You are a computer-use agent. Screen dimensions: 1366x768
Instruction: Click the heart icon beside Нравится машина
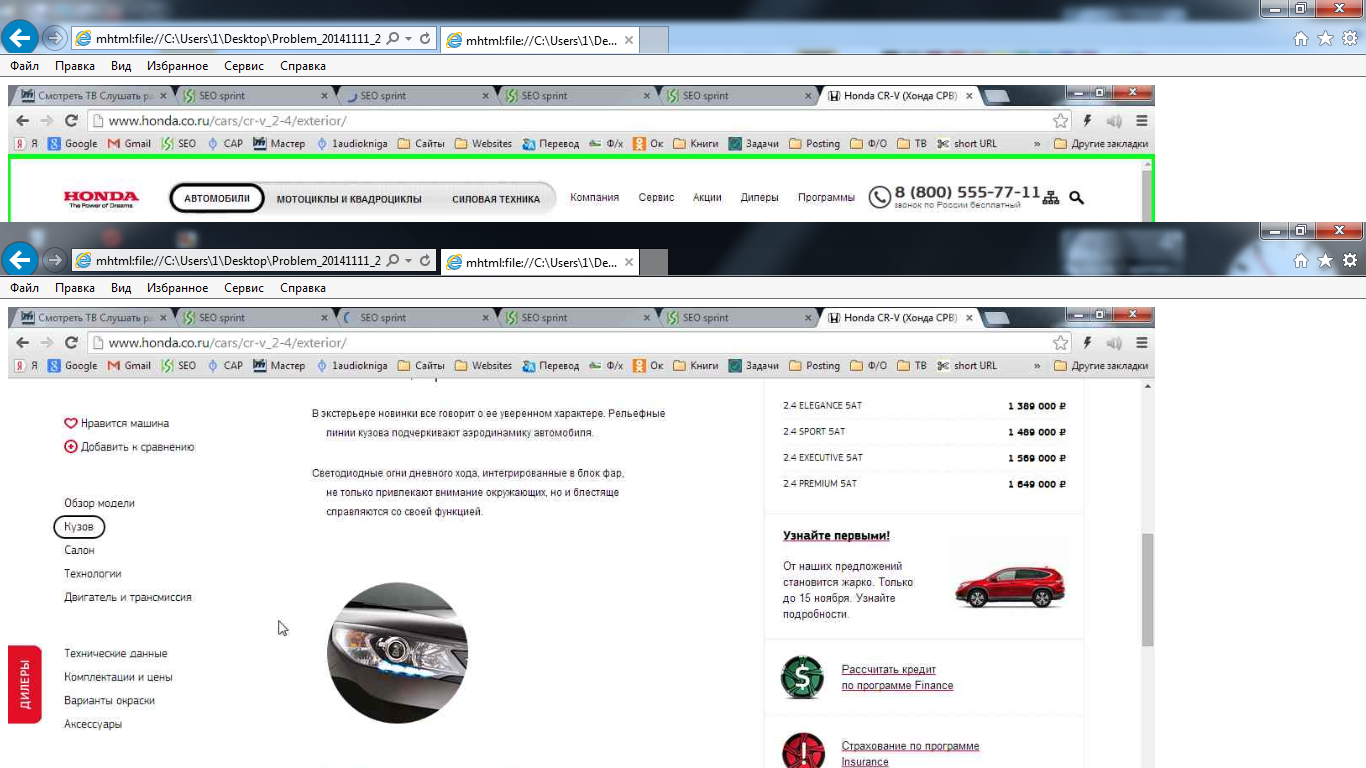pos(71,423)
